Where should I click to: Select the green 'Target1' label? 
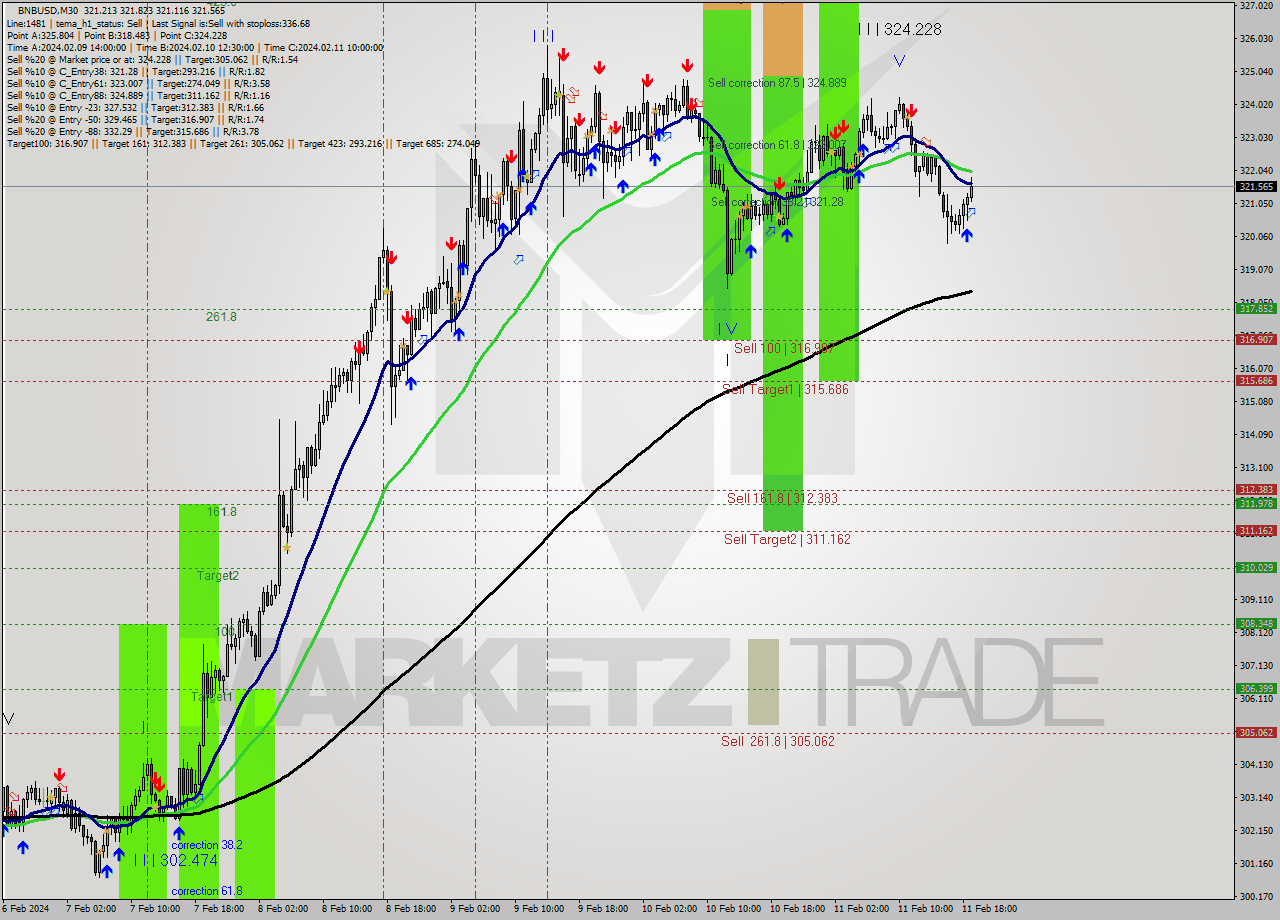[x=211, y=696]
